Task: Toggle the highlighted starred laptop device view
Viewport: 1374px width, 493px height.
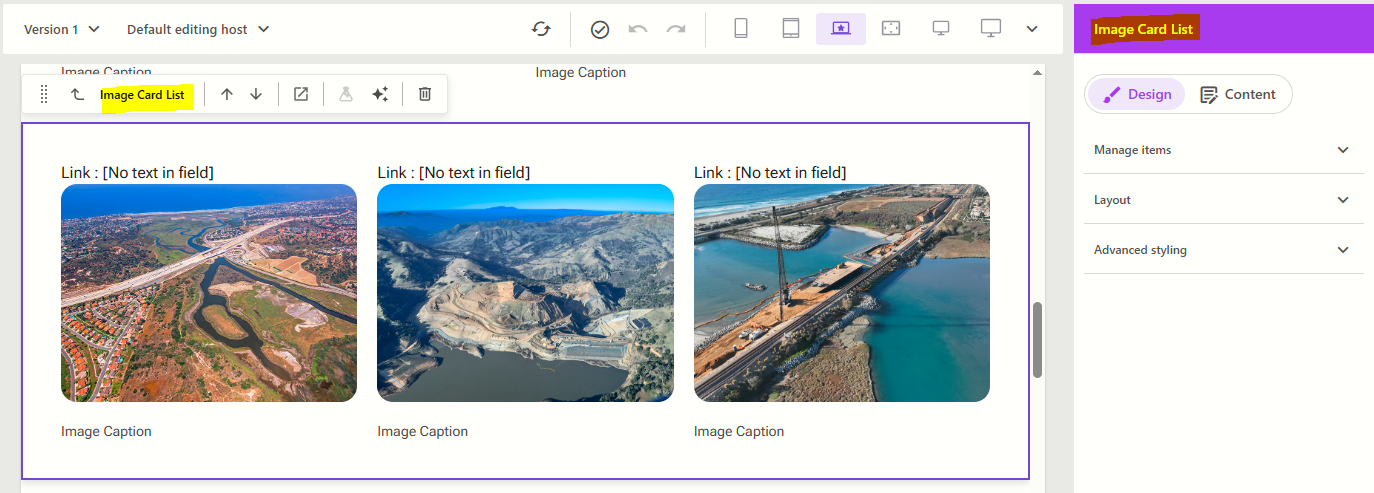Action: 840,29
